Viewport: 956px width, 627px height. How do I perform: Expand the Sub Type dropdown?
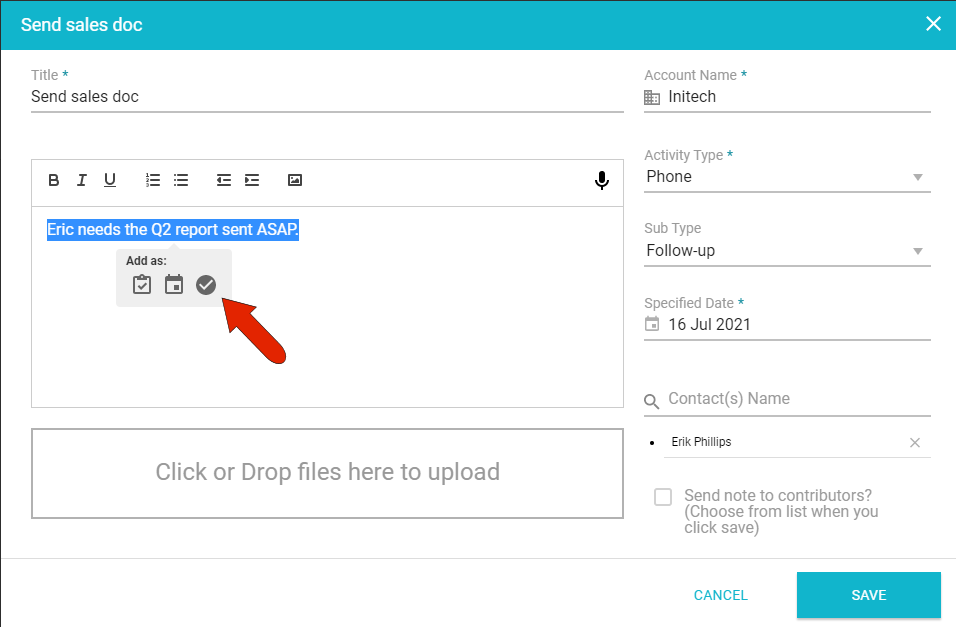pyautogui.click(x=787, y=251)
